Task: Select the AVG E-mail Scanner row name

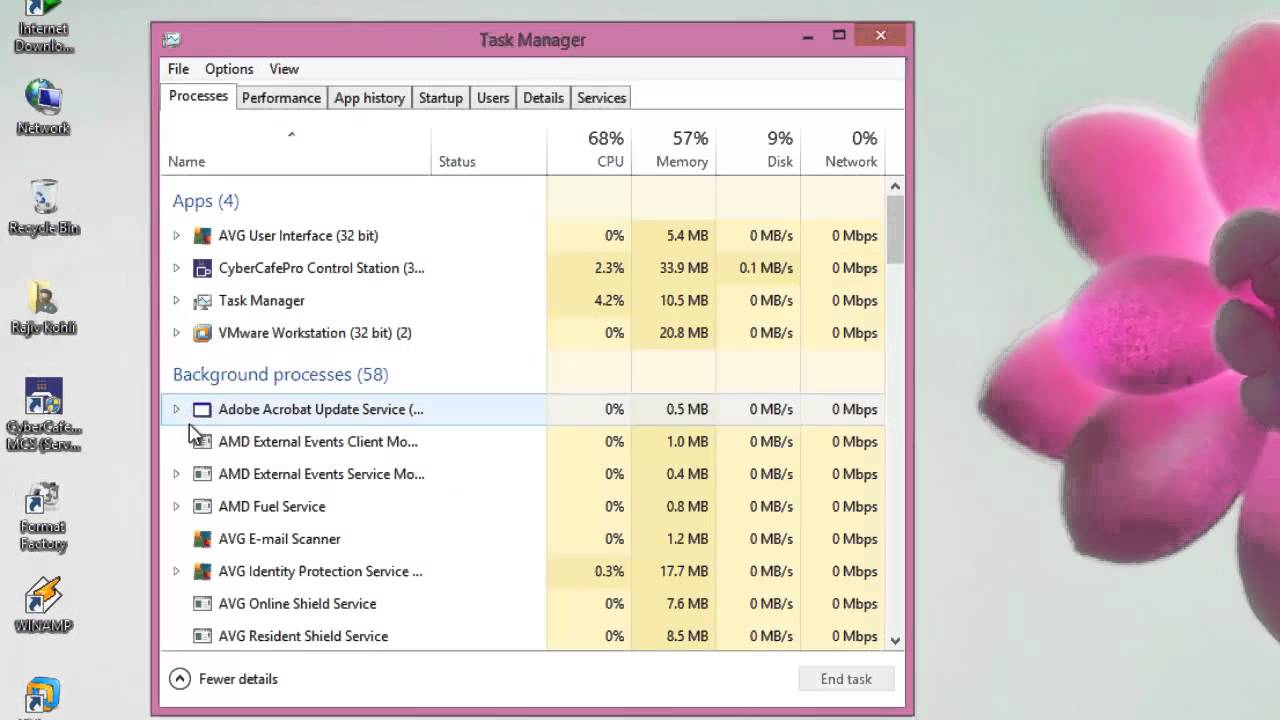Action: 280,539
